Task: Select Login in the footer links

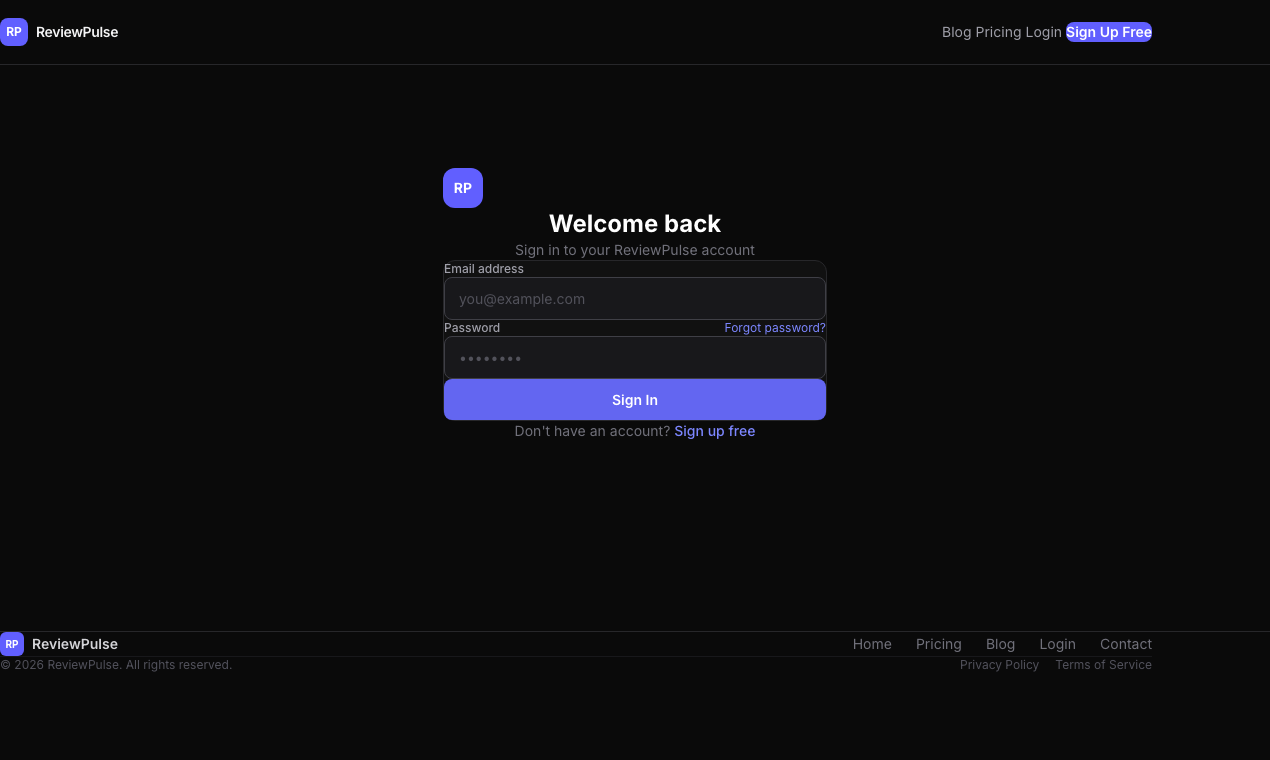Action: [x=1057, y=644]
